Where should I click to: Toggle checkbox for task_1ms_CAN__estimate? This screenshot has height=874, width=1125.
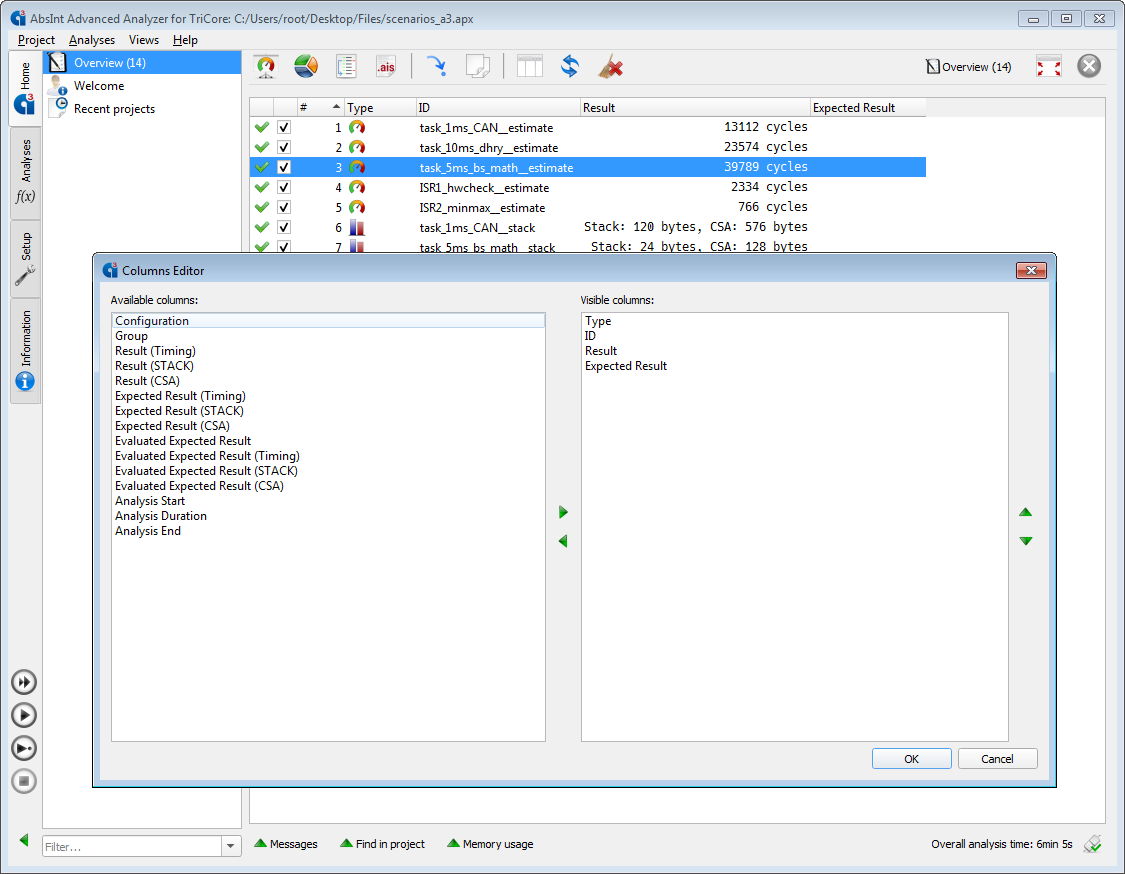[284, 127]
